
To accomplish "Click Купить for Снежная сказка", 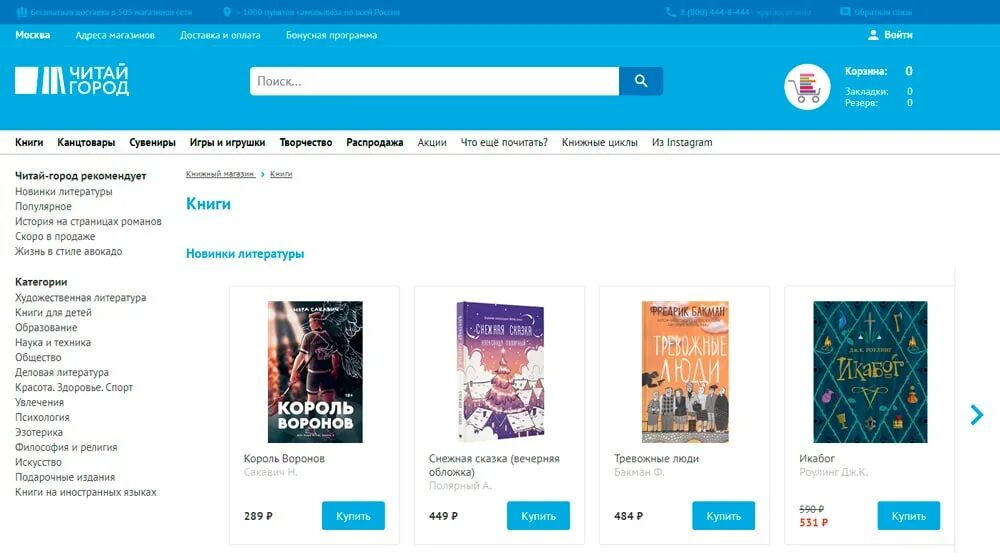I will point(538,515).
